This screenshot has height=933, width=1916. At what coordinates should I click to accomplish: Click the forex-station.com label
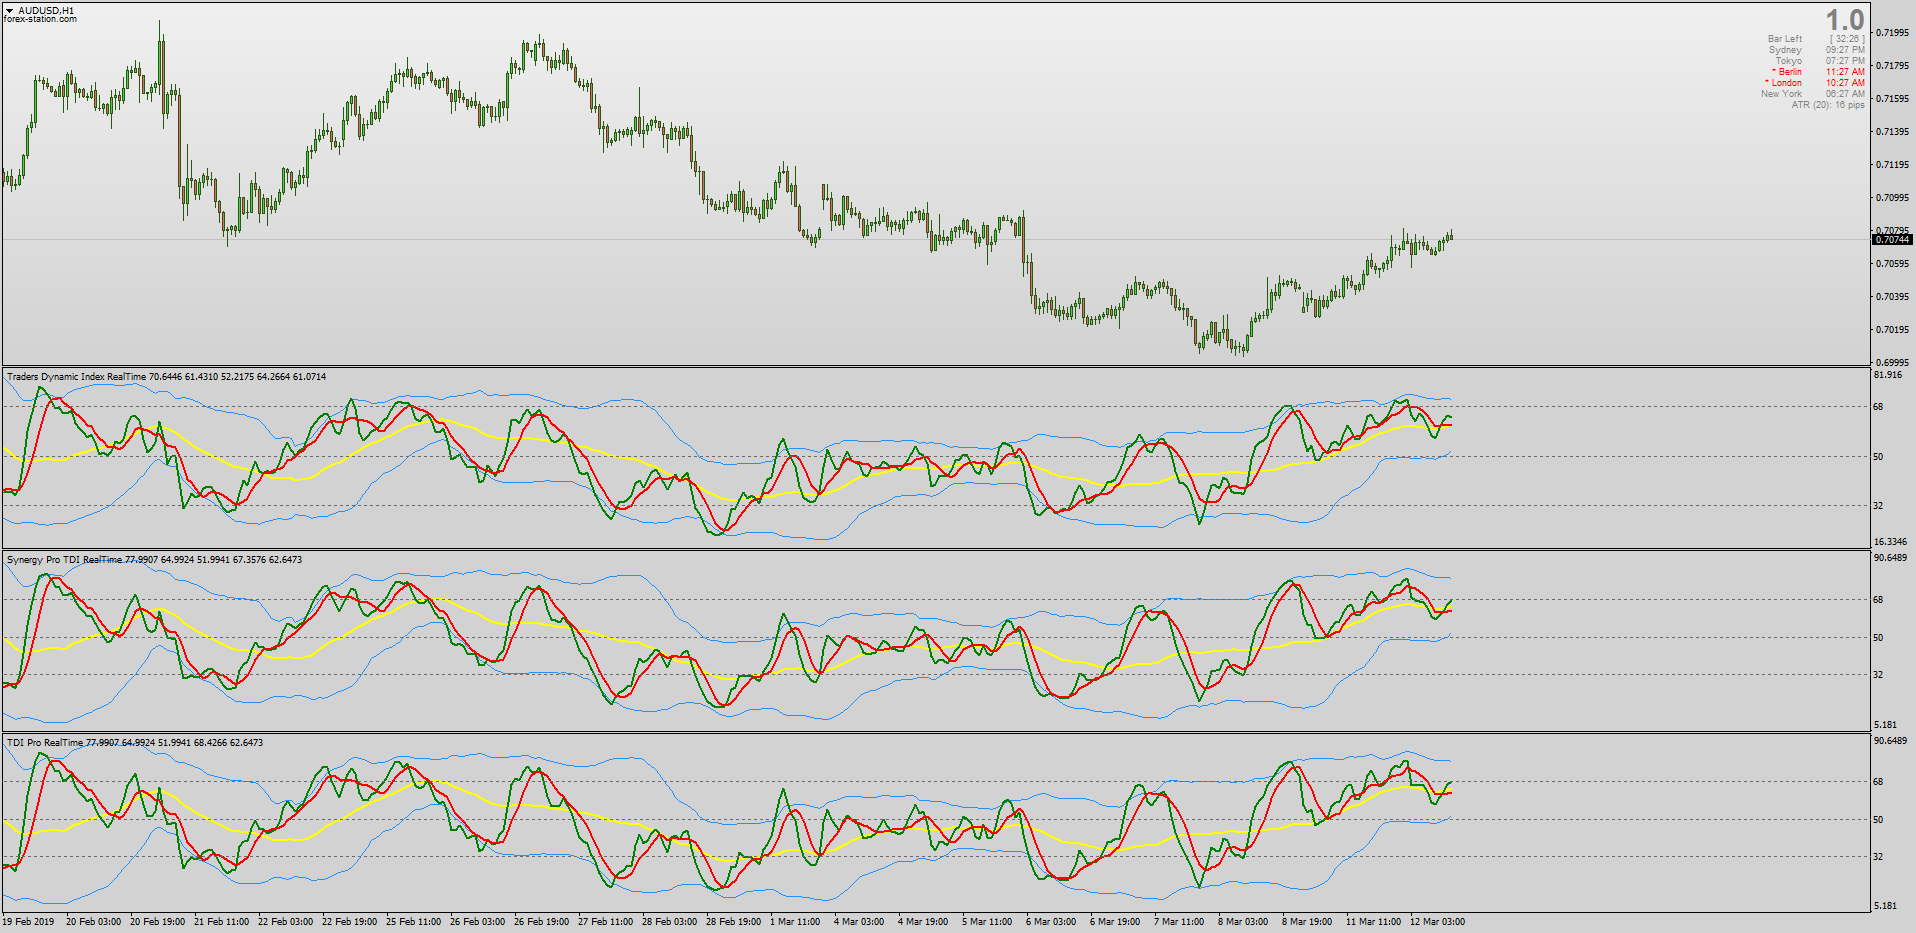[40, 20]
